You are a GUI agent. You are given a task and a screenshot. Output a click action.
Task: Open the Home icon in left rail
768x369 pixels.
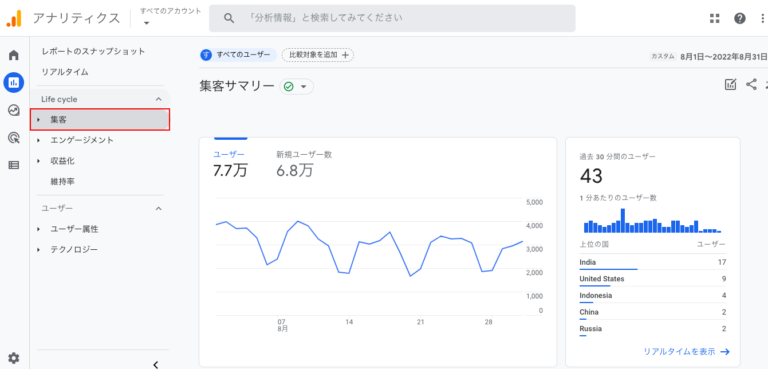14,55
